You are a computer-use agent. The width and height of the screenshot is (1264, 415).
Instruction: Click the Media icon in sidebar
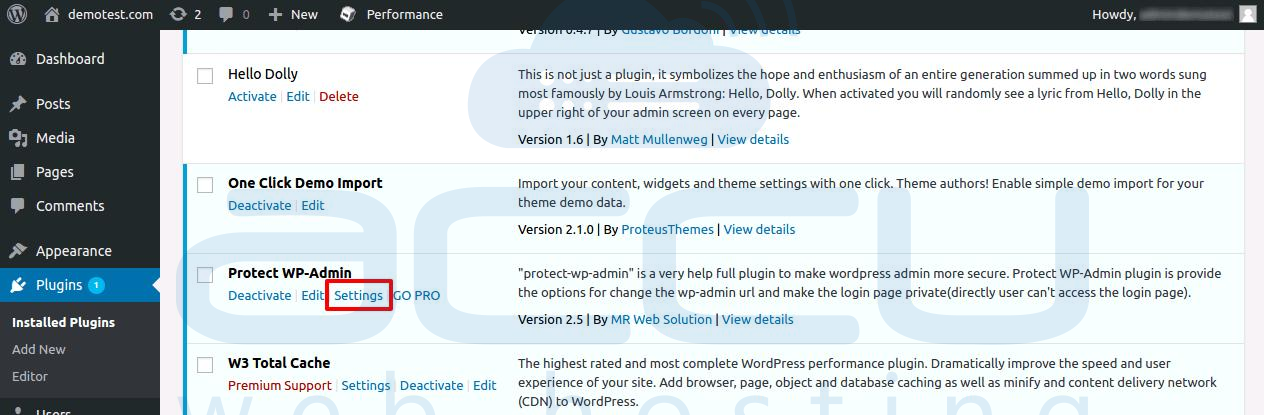18,138
